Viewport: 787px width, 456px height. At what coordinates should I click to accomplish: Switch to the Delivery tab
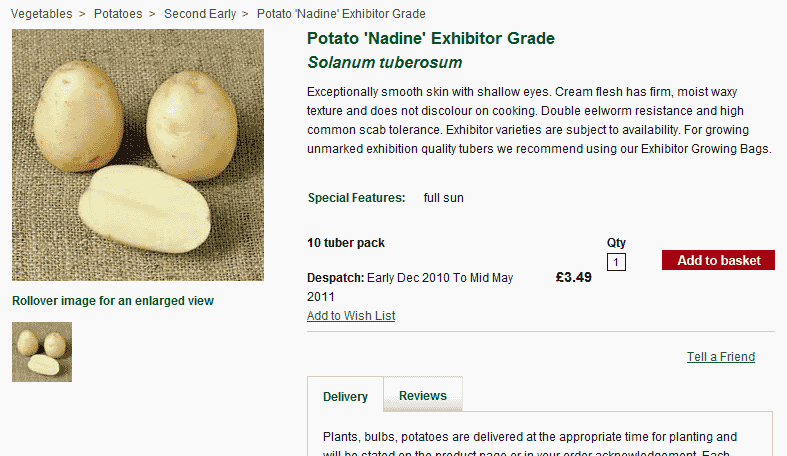coord(345,397)
